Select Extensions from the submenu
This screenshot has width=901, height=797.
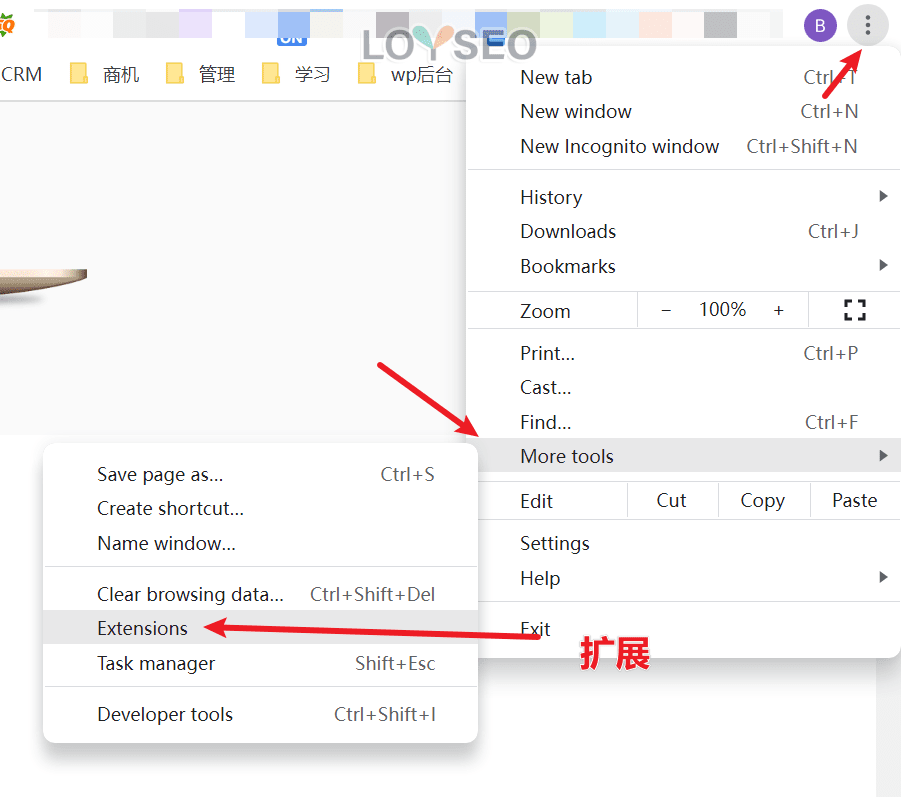[142, 629]
